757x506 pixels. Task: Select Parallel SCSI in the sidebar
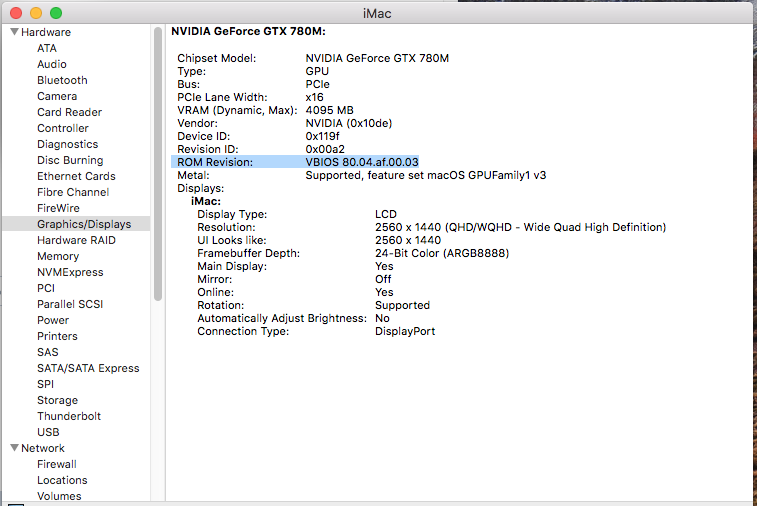point(70,304)
